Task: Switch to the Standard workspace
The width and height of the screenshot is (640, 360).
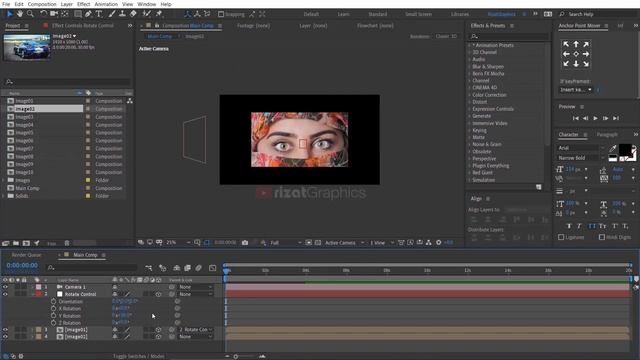Action: click(x=378, y=14)
